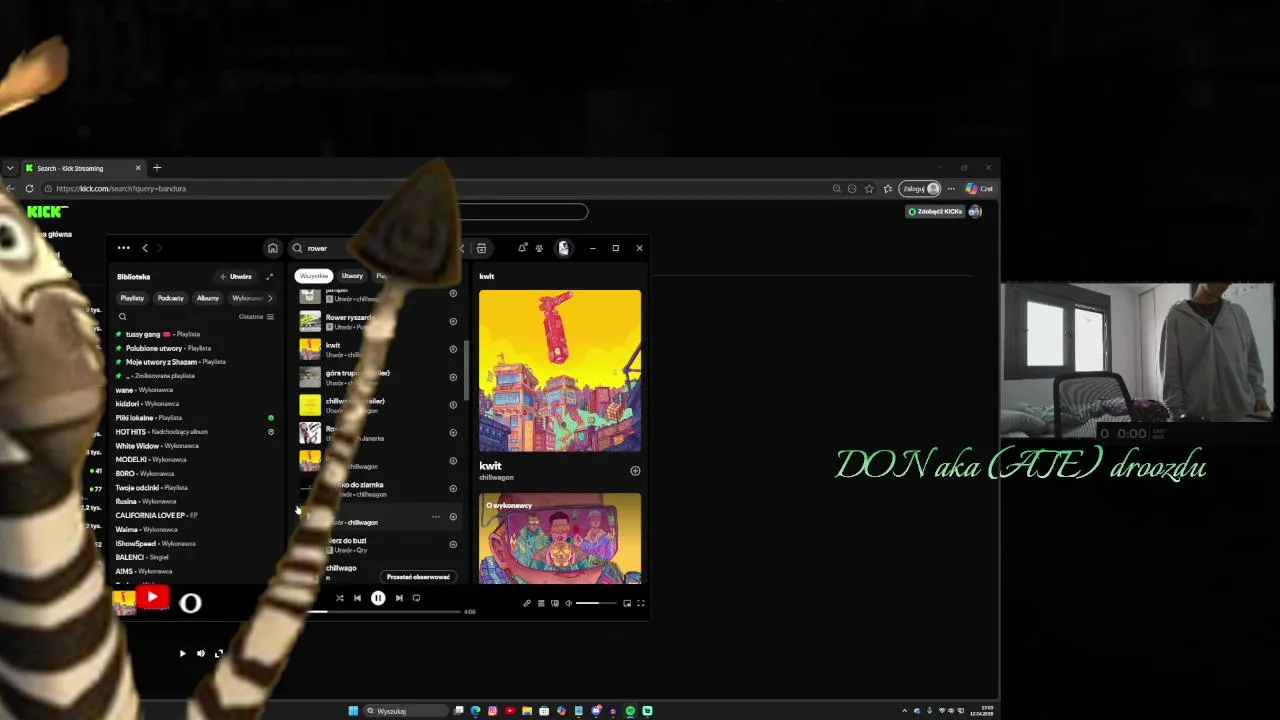Open the Browse icon next to search
This screenshot has height=720, width=1280.
pyautogui.click(x=481, y=248)
